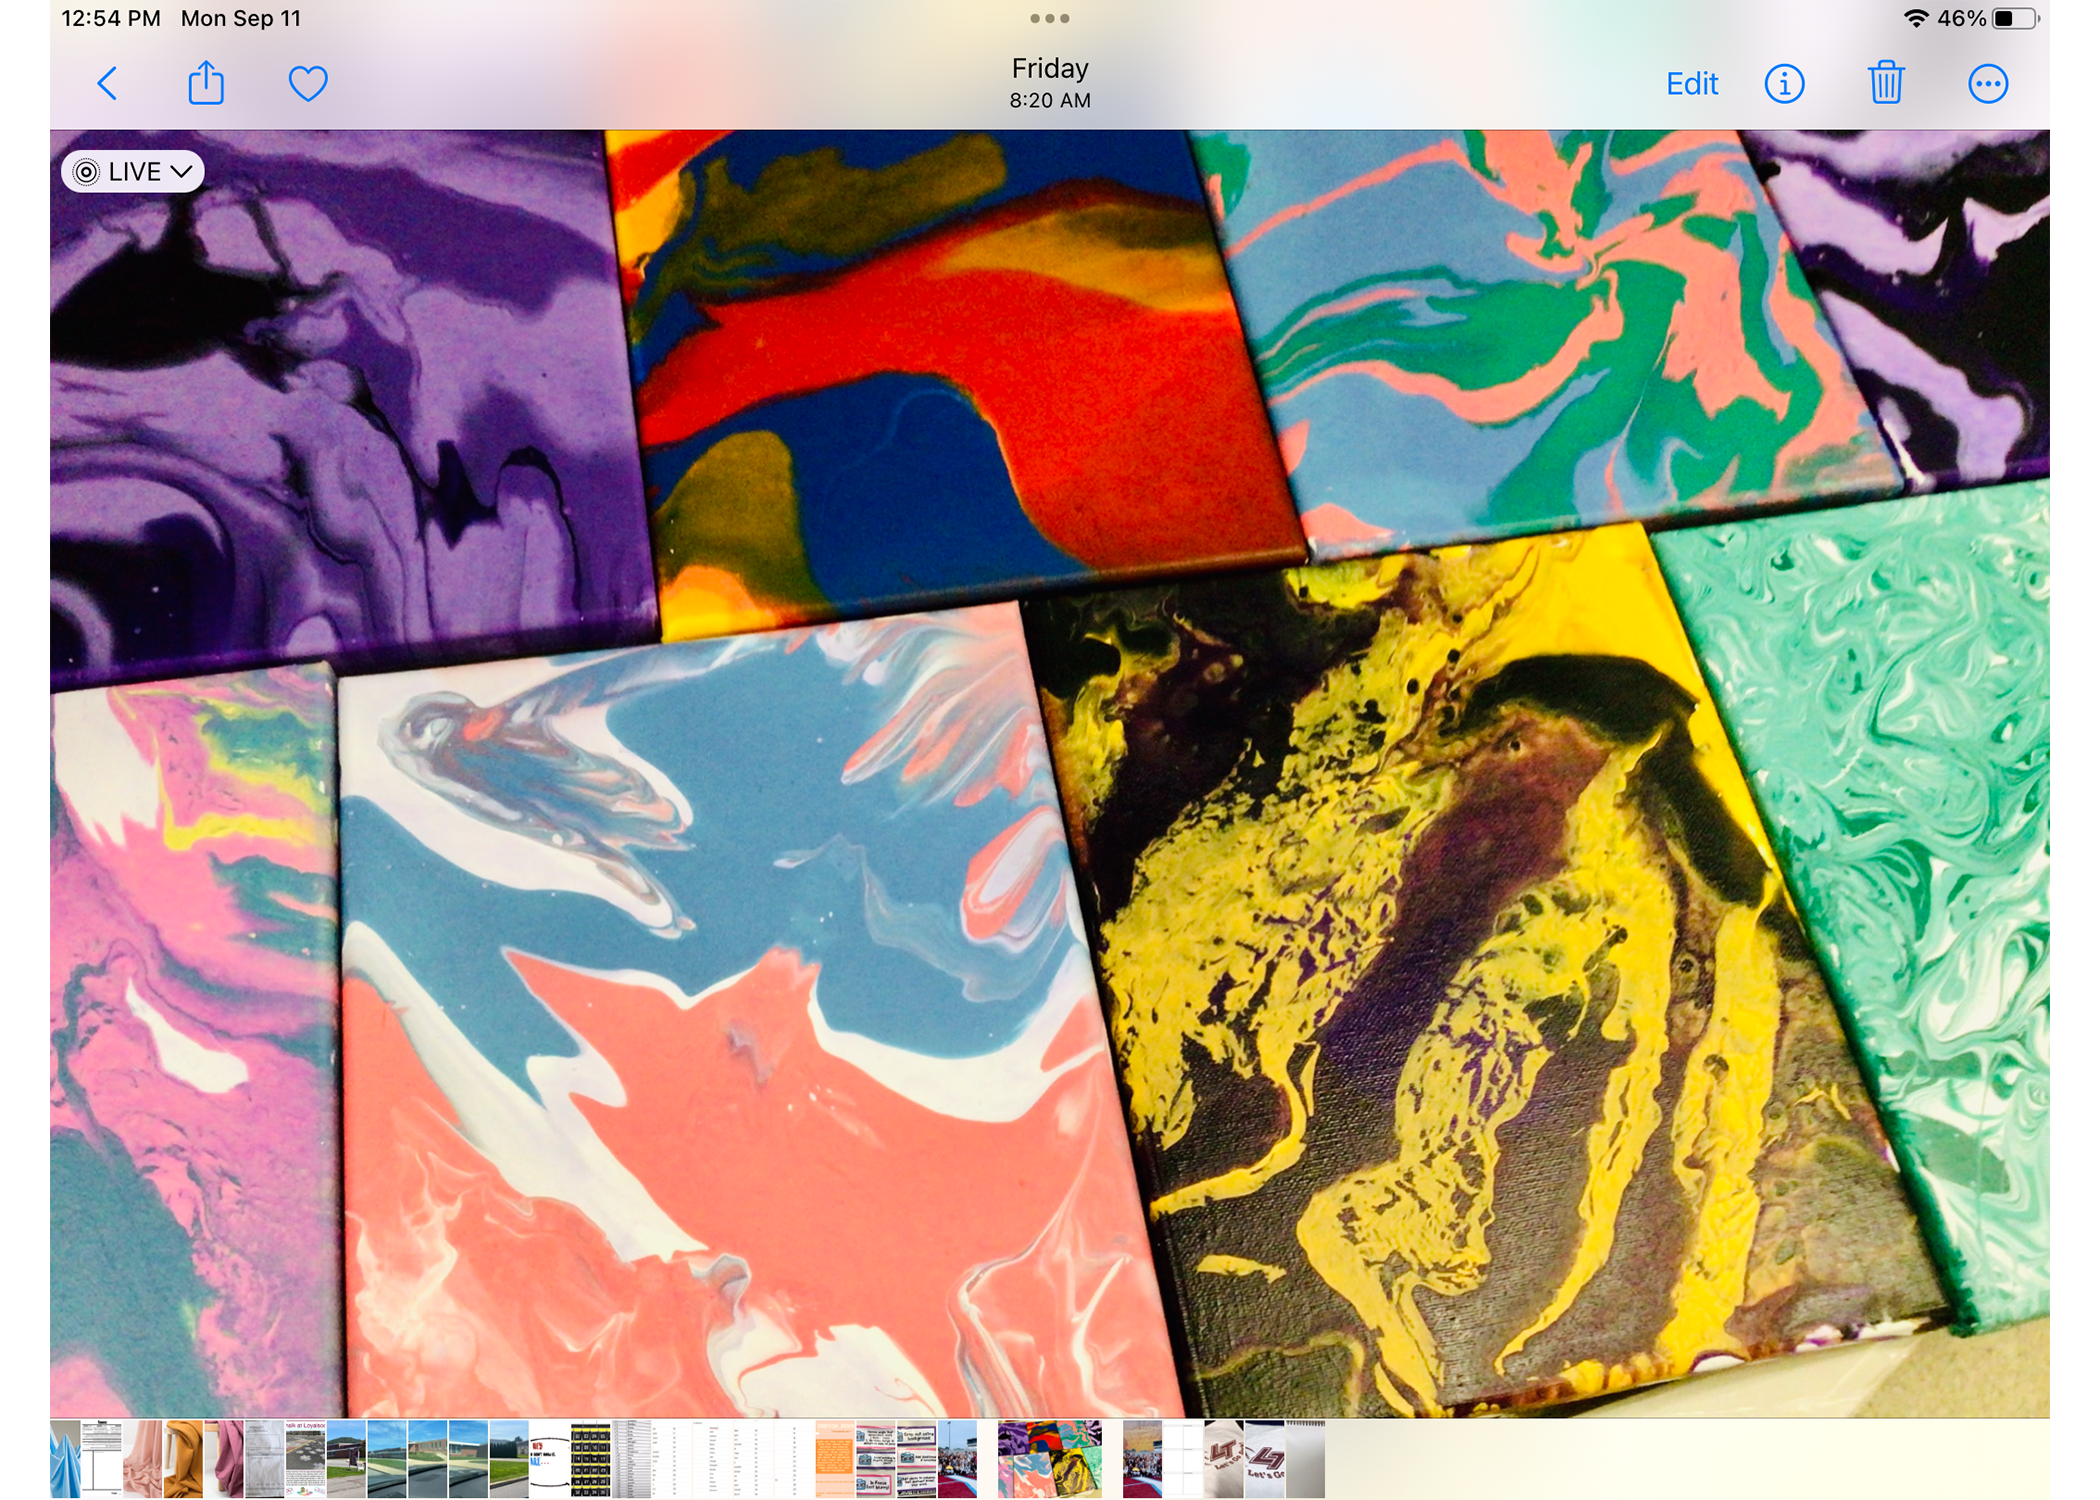Expand the LIVE photo dropdown
The image size is (2100, 1500).
coord(133,172)
